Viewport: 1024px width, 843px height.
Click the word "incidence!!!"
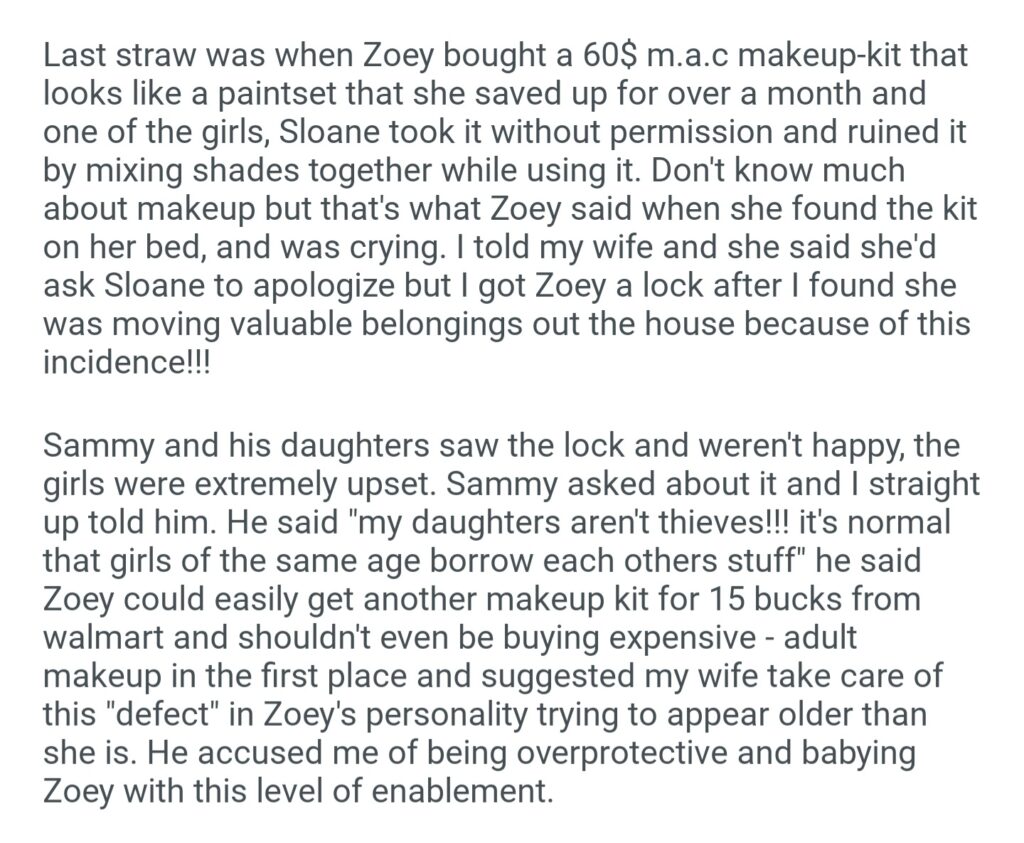[121, 363]
